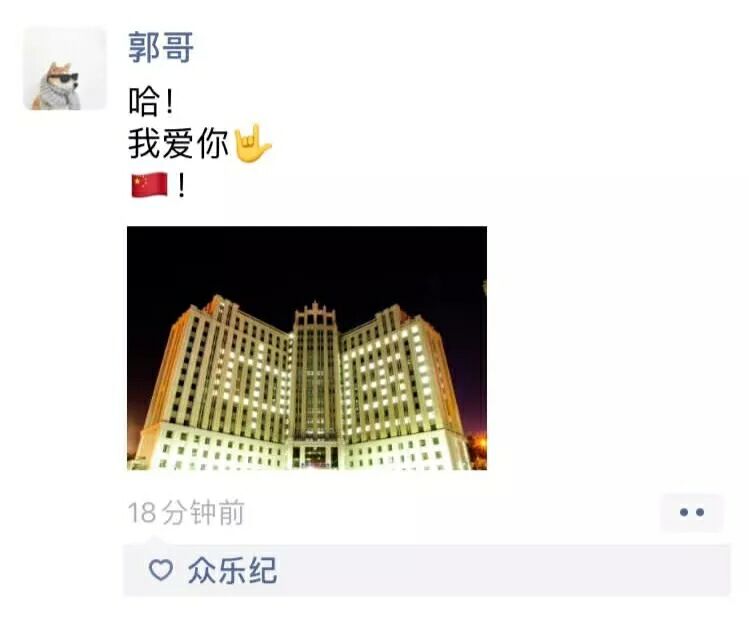This screenshot has width=749, height=624.
Task: Open the shiba dog avatar profile picture
Action: [x=65, y=68]
